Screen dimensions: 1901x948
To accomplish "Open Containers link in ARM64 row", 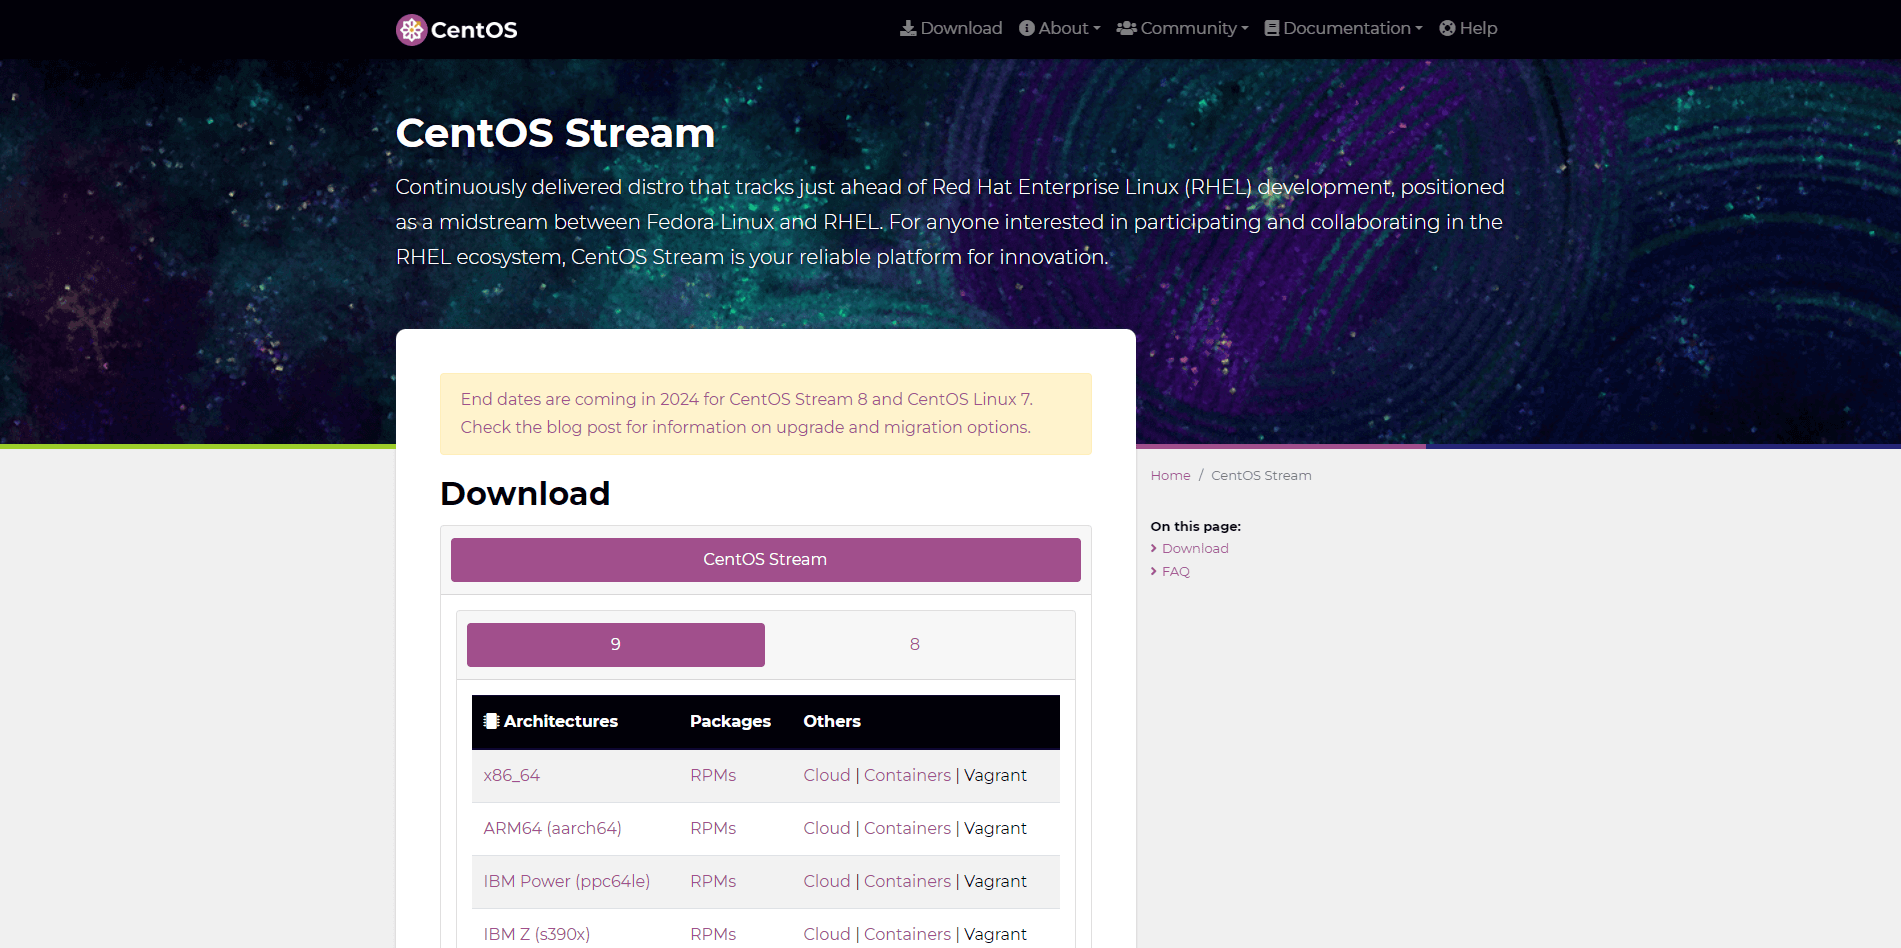I will pyautogui.click(x=908, y=828).
